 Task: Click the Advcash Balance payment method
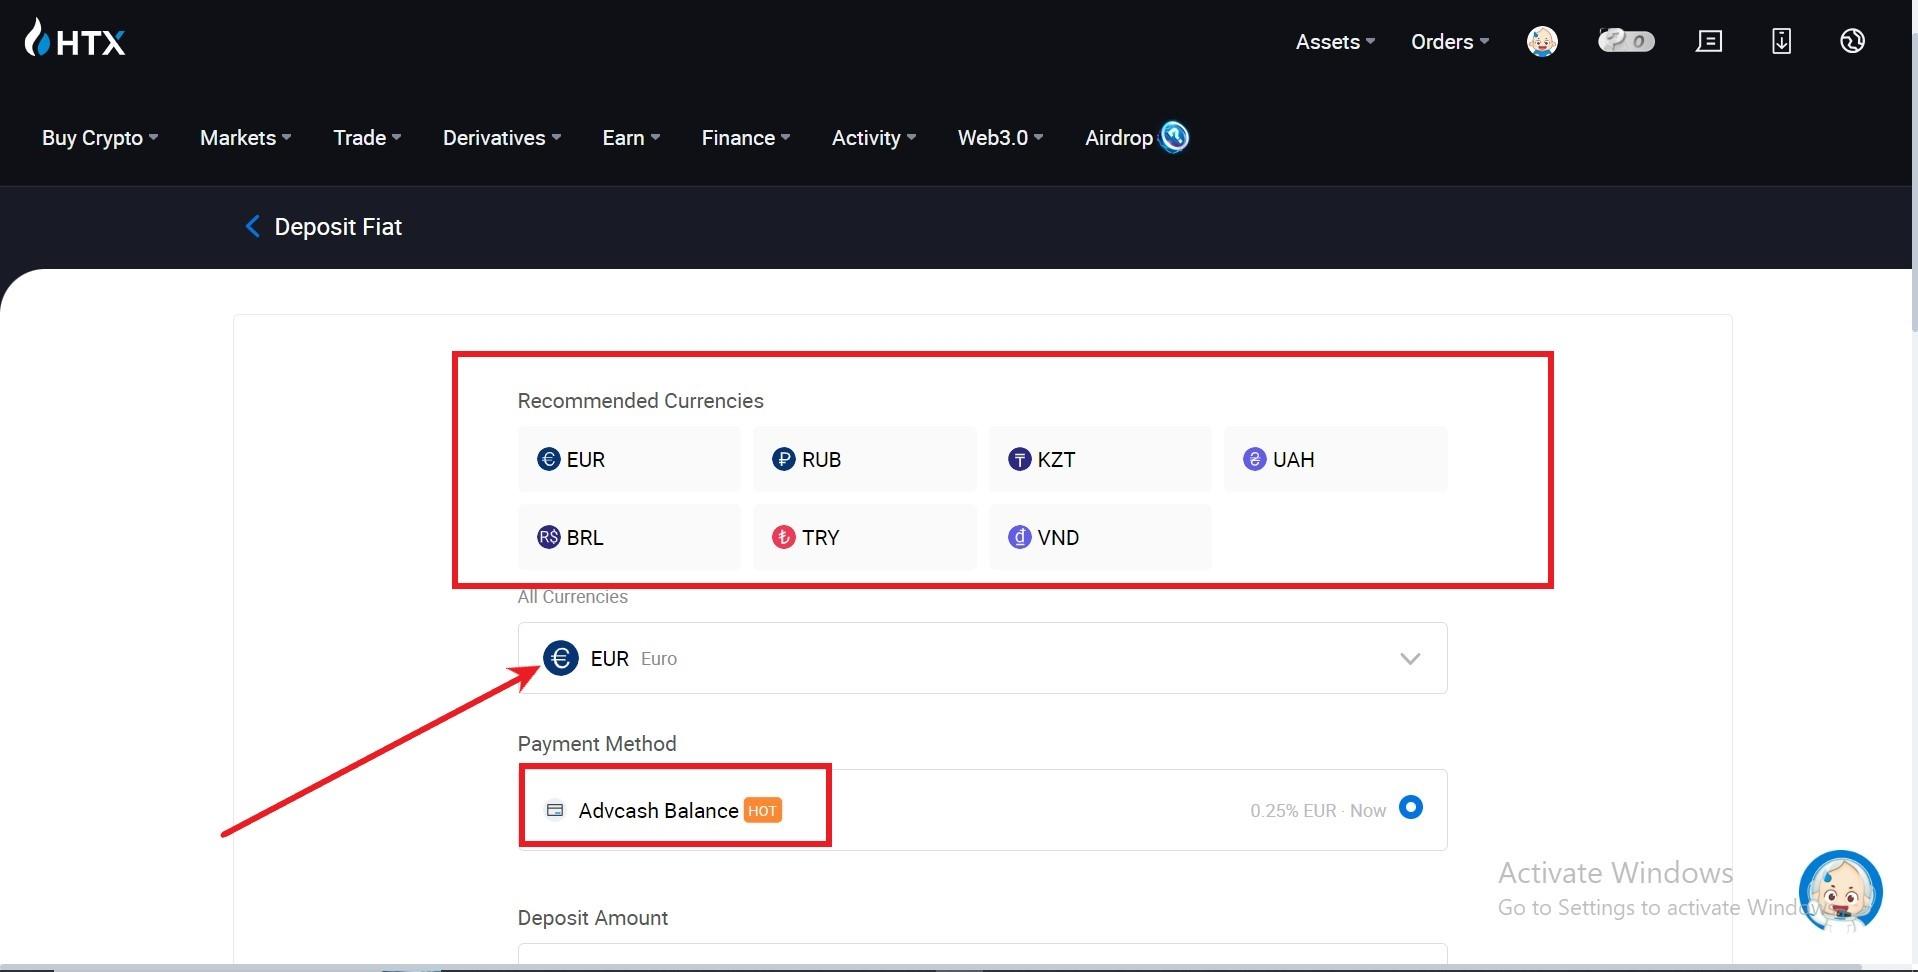(x=982, y=810)
